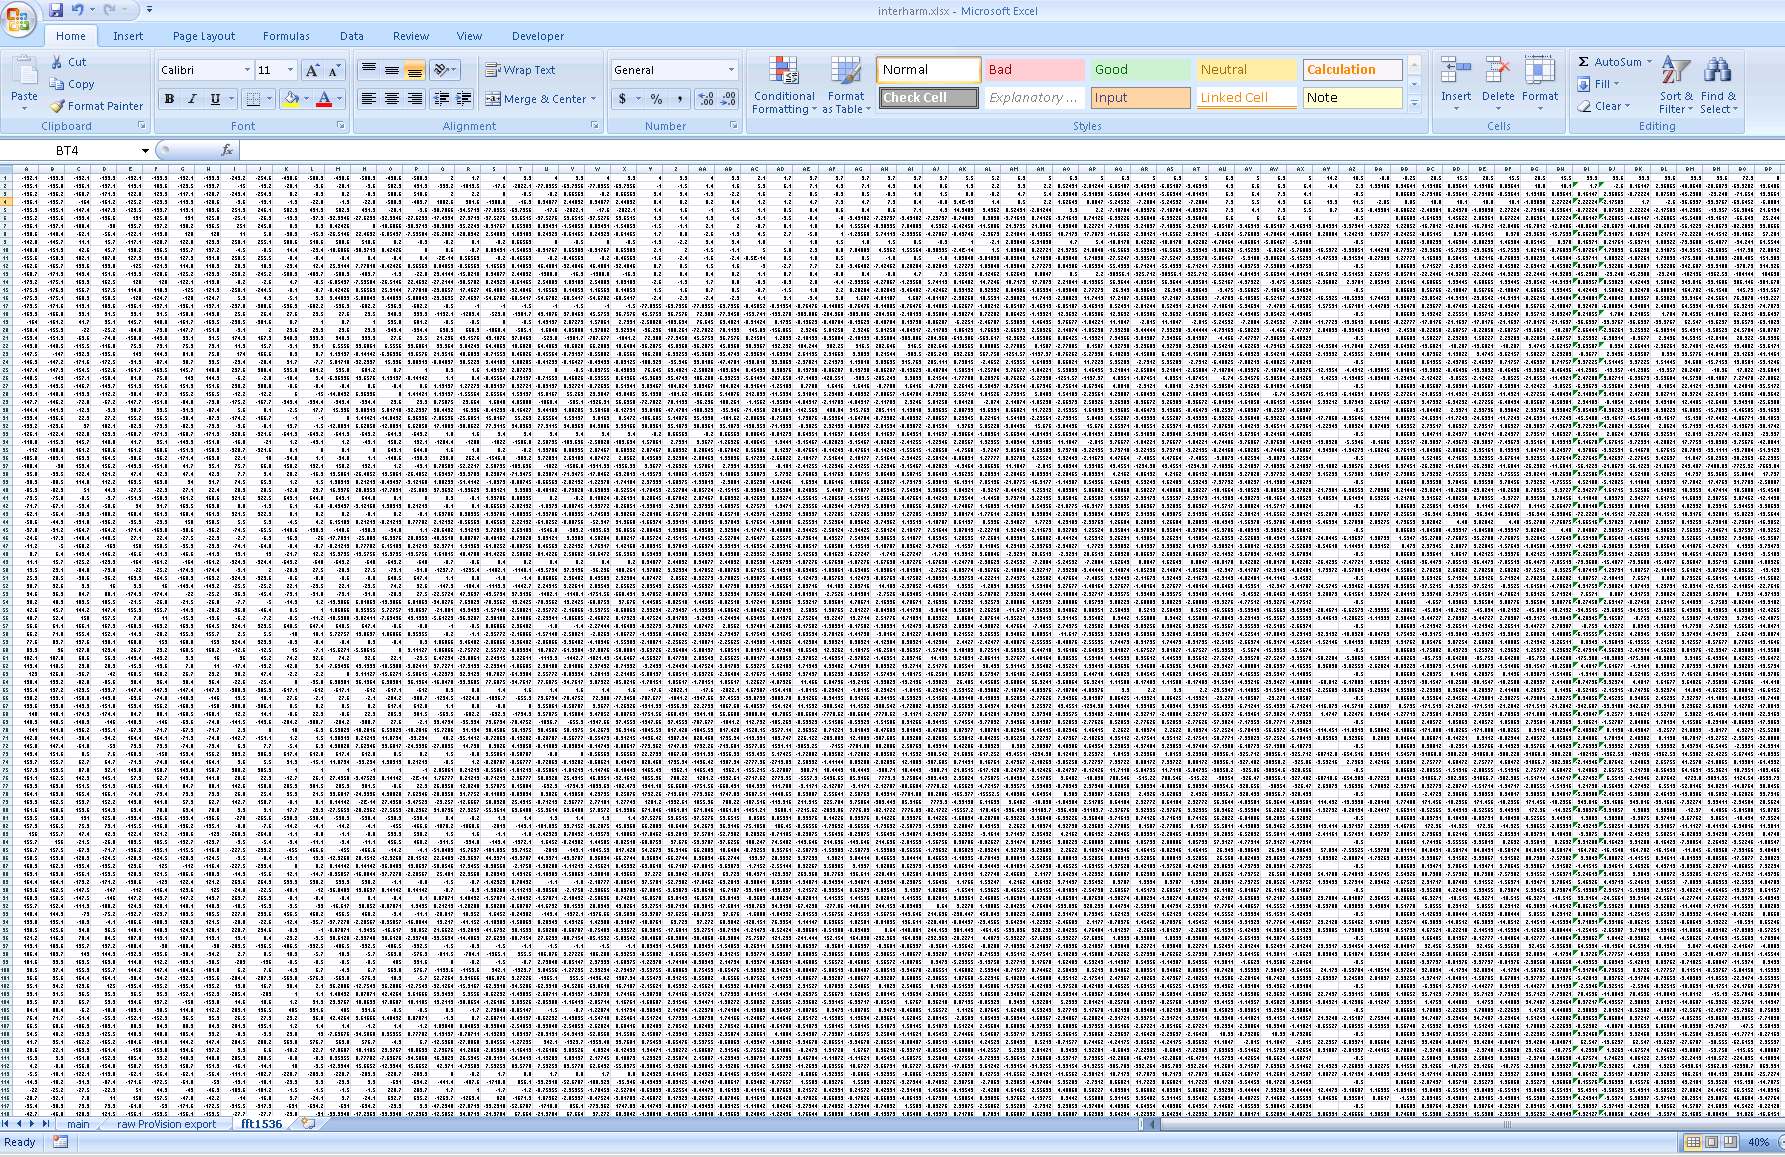Apply Percent Style formatting
This screenshot has height=1157, width=1785.
pos(655,99)
